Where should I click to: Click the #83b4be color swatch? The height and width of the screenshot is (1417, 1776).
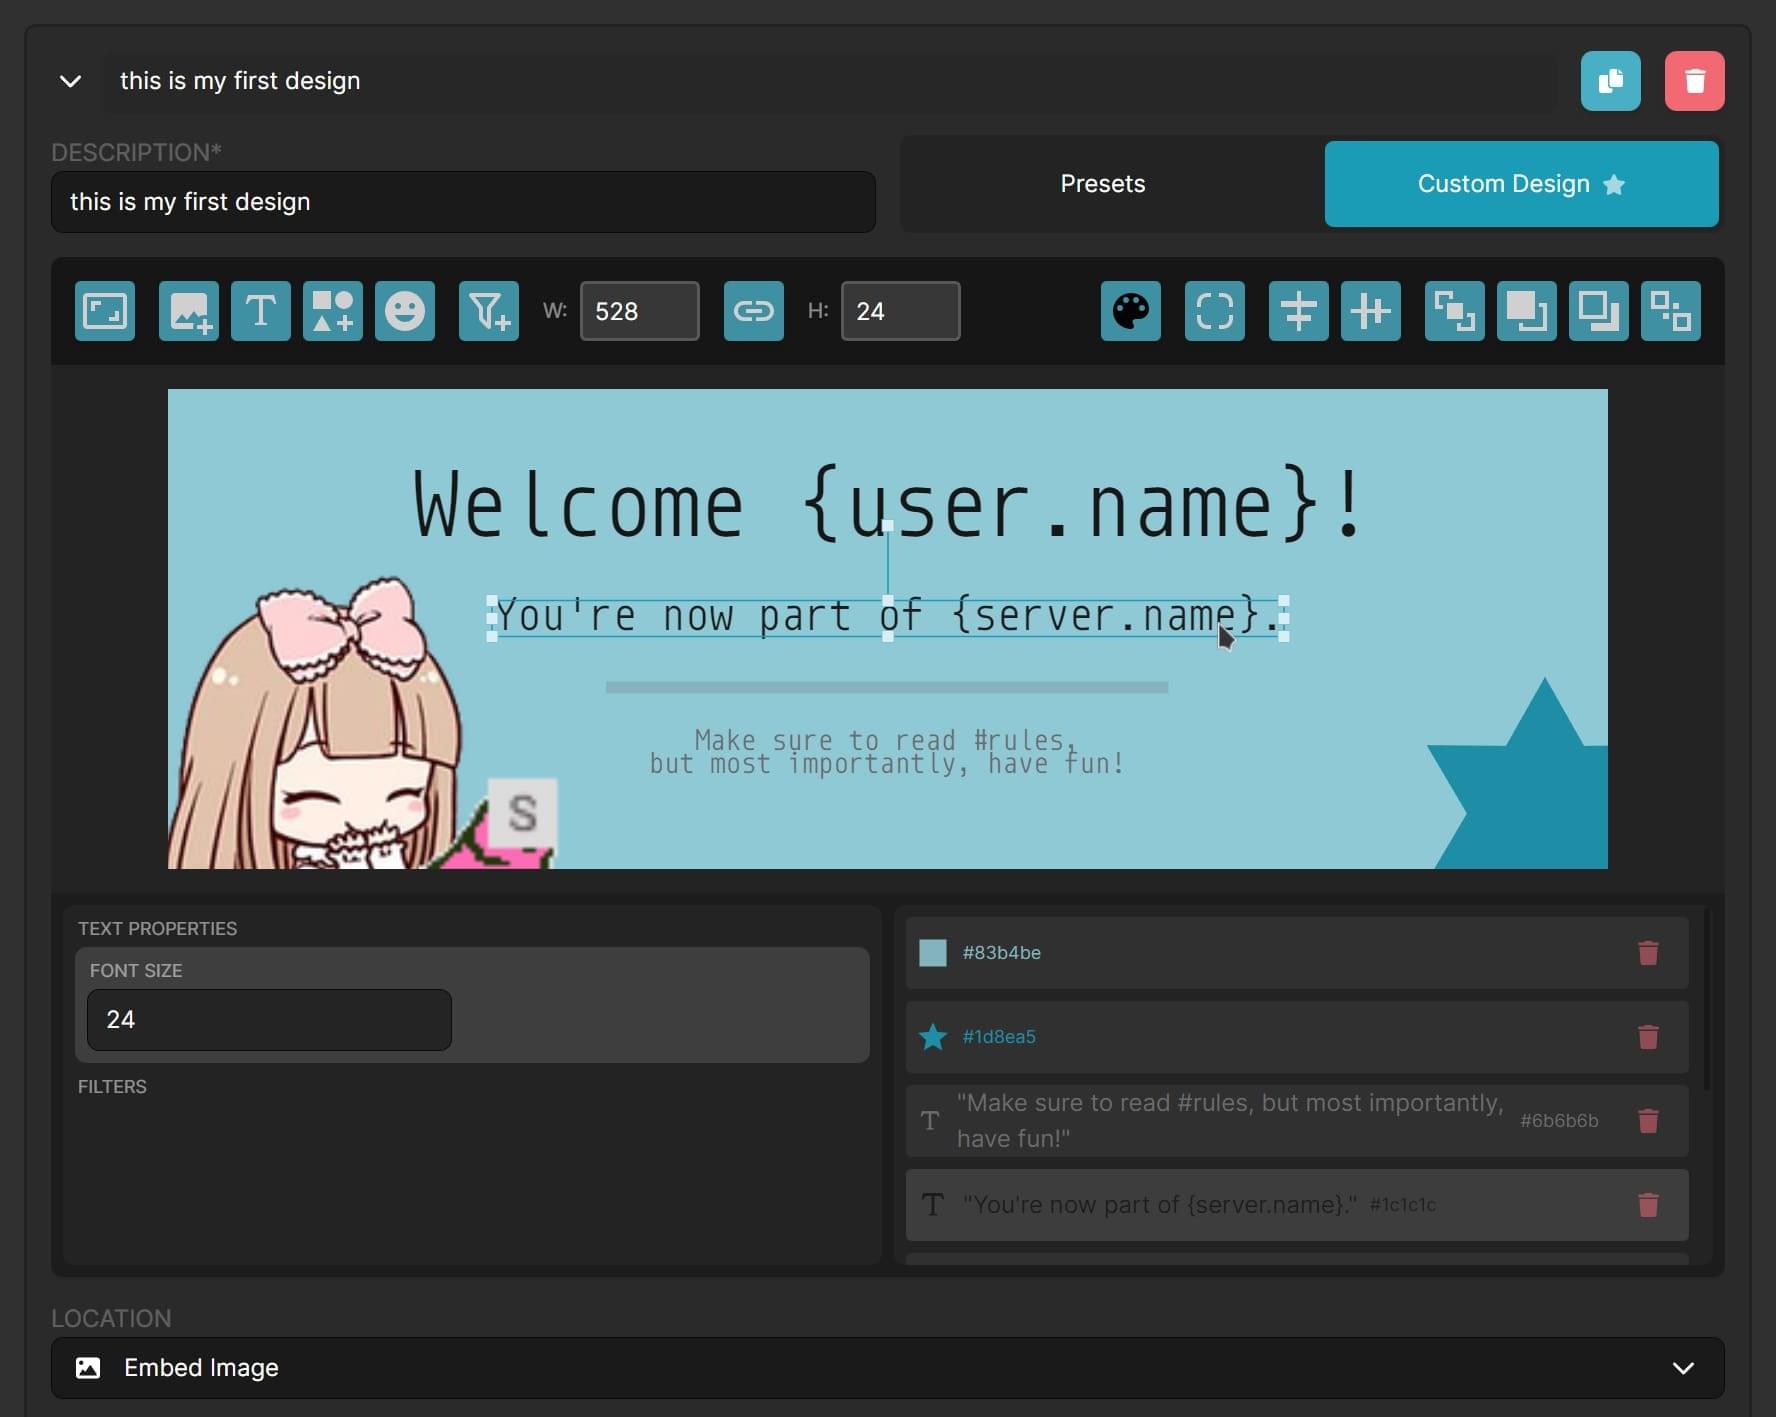(932, 952)
